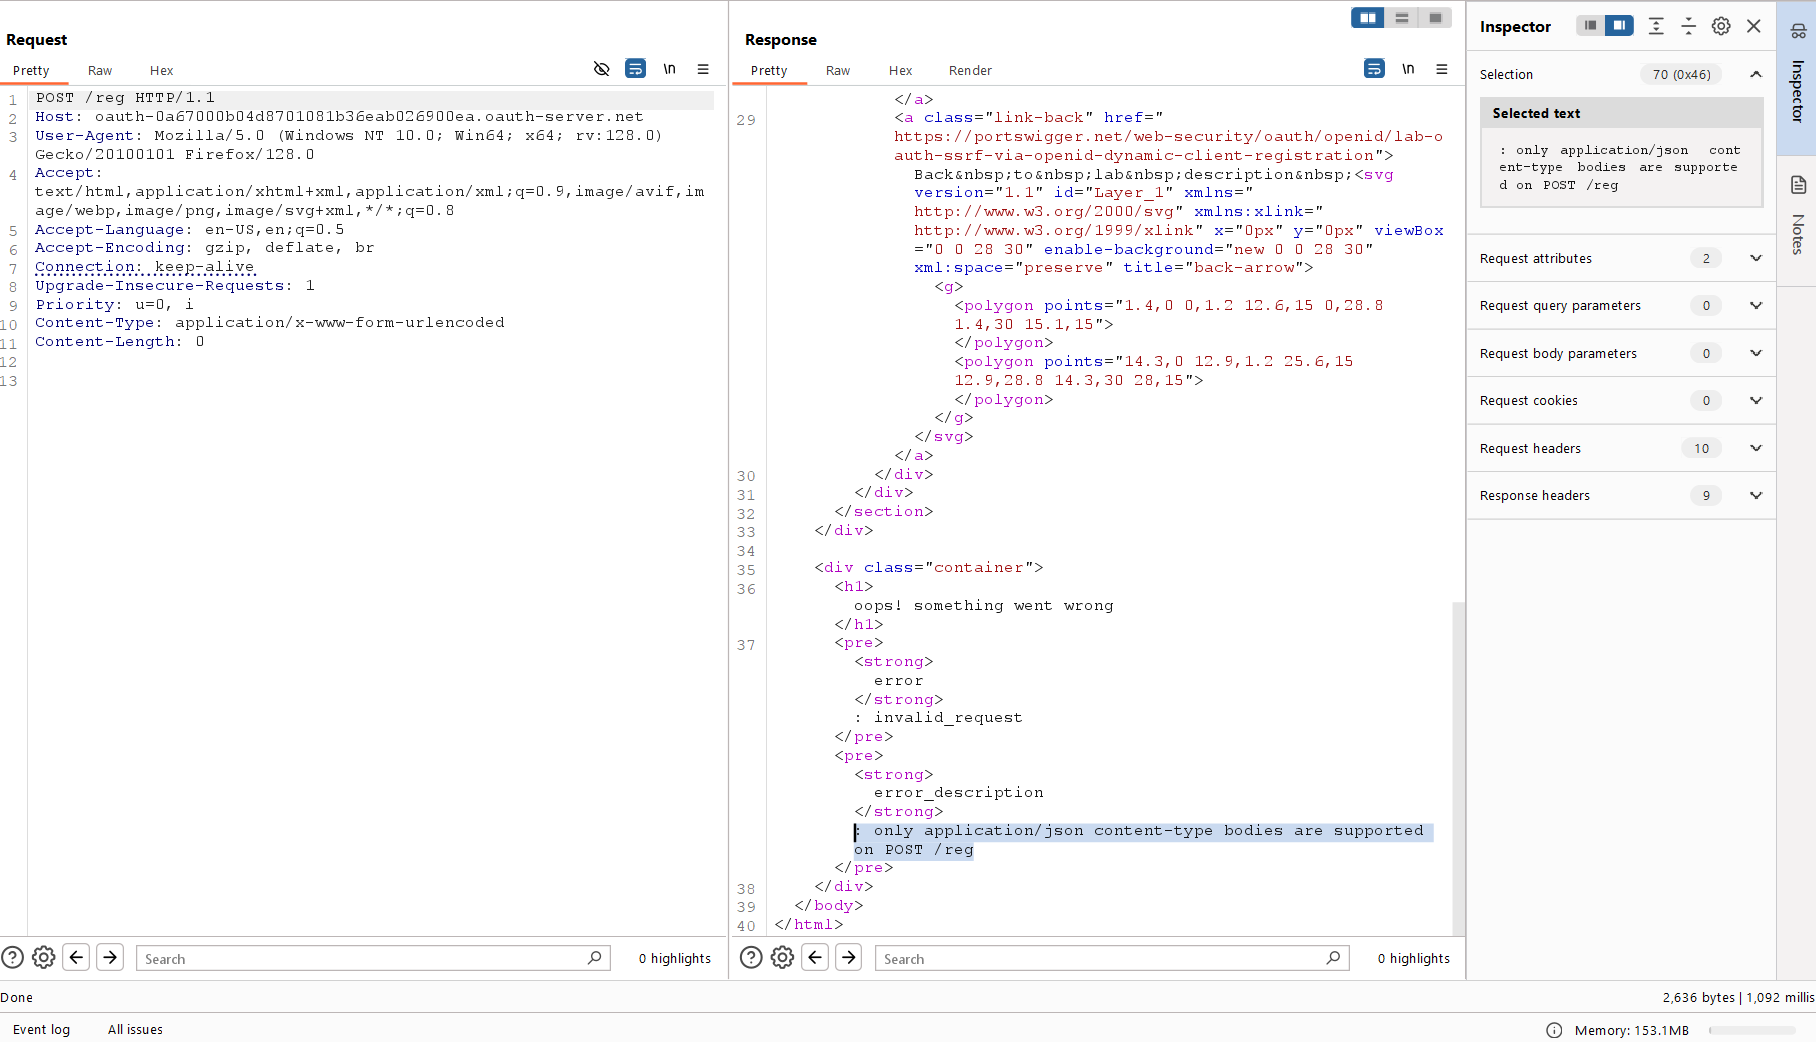Toggle the \n show newlines button in Response

[1408, 69]
